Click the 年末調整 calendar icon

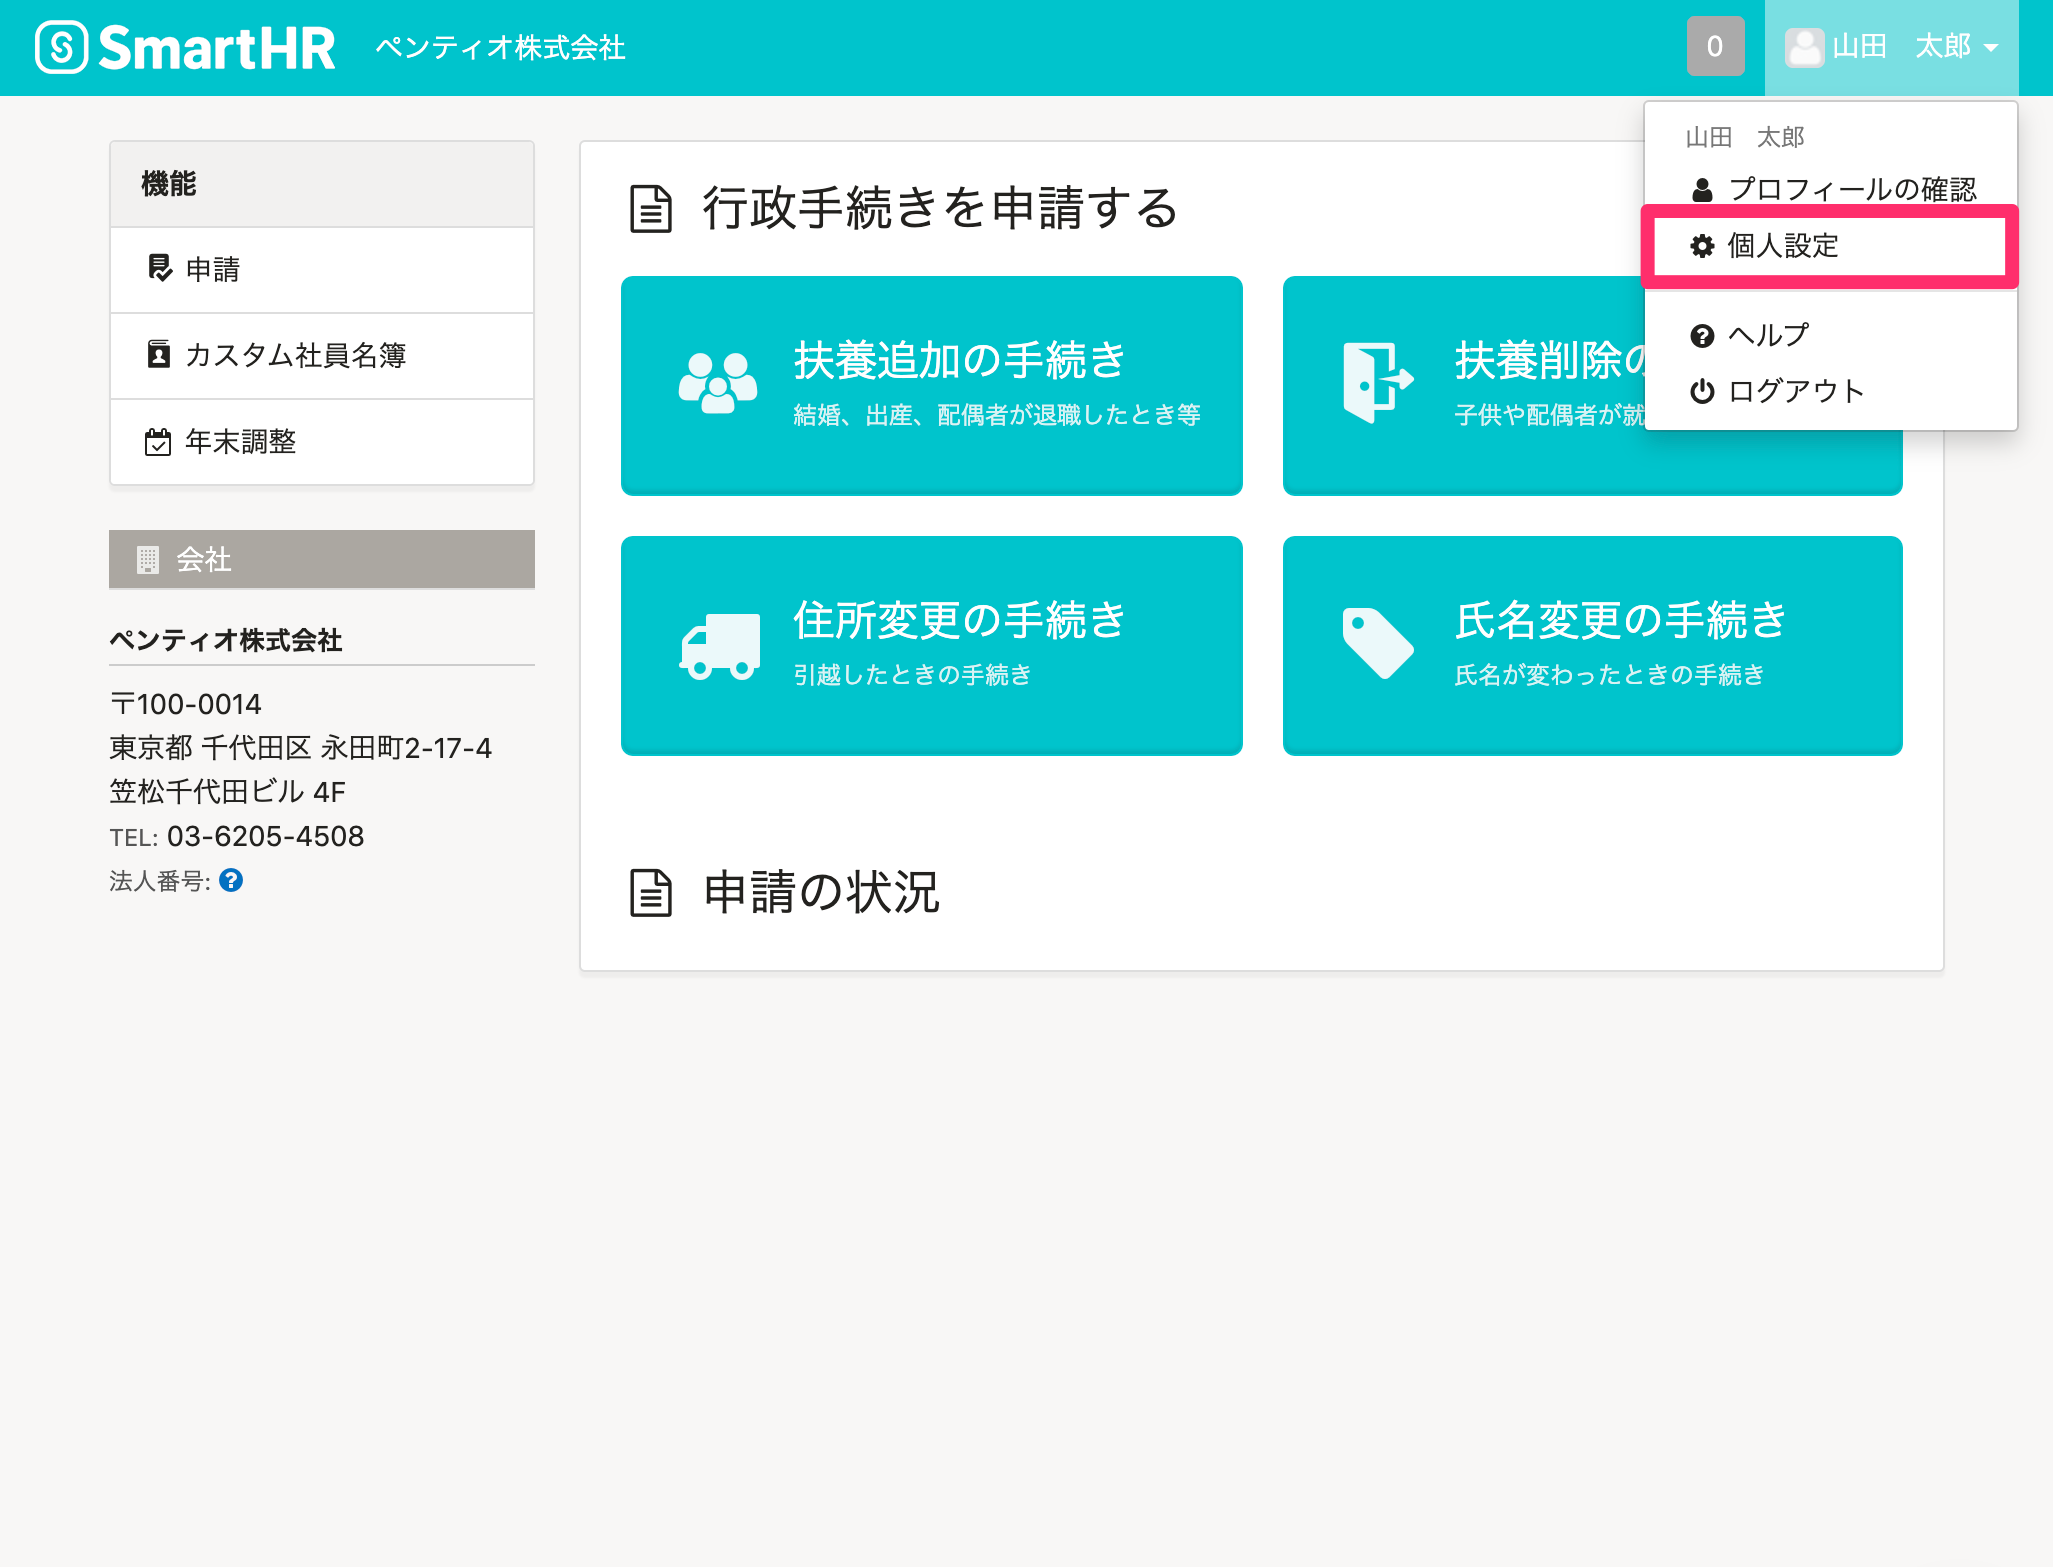coord(158,442)
